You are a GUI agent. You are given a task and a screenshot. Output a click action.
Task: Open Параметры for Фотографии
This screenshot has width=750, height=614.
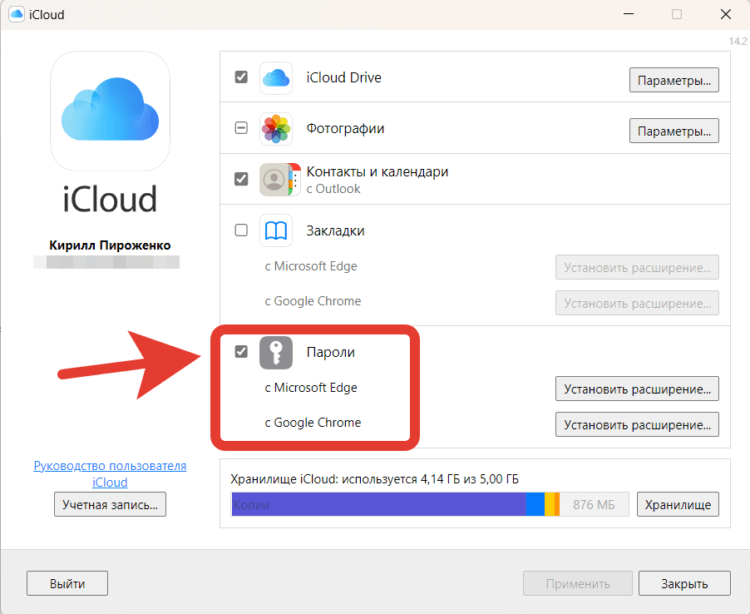coord(674,131)
